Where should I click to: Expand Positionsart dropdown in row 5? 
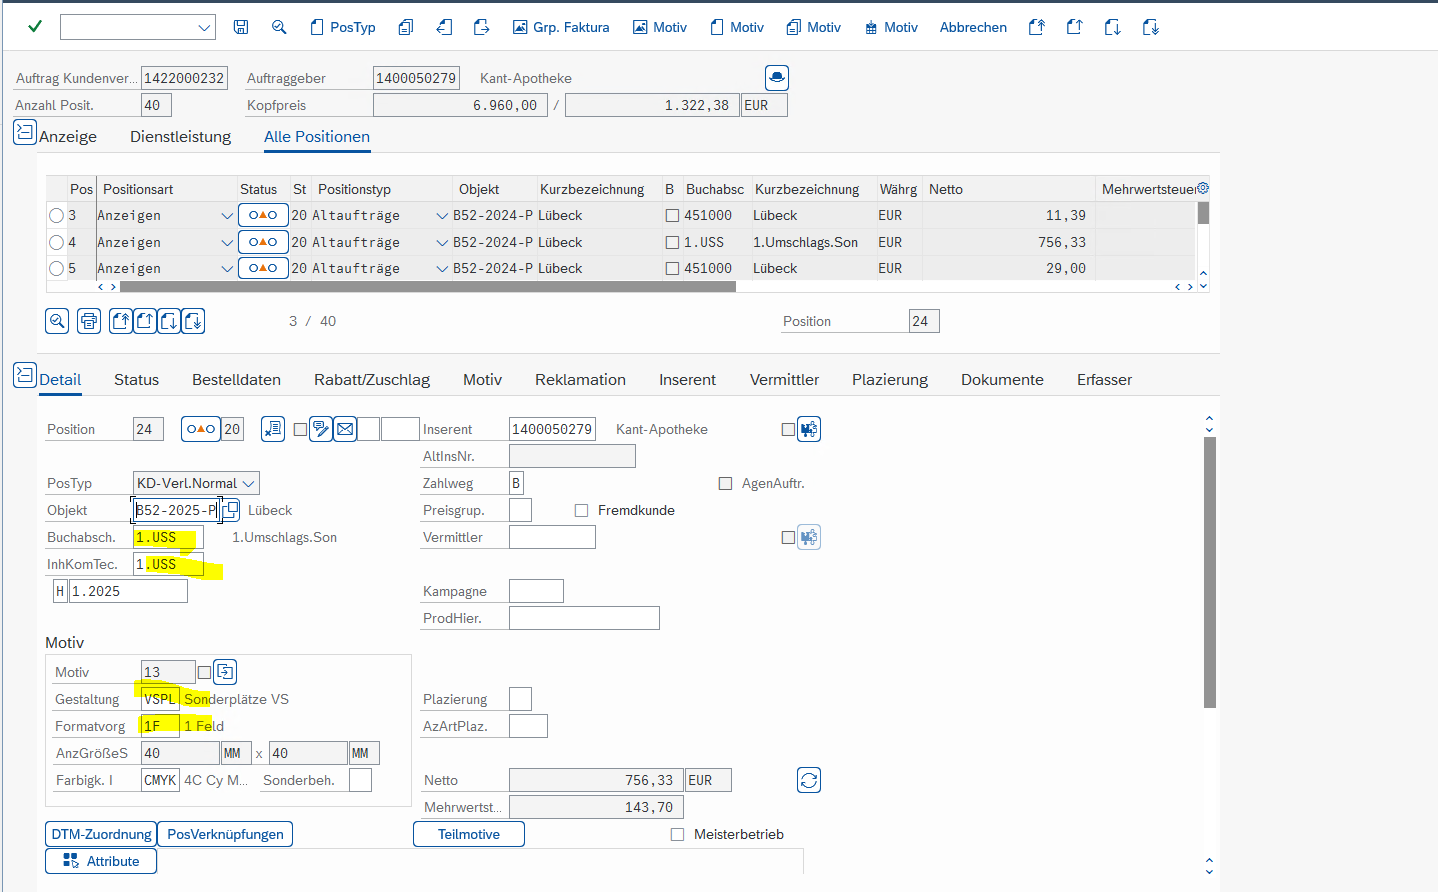[x=227, y=268]
